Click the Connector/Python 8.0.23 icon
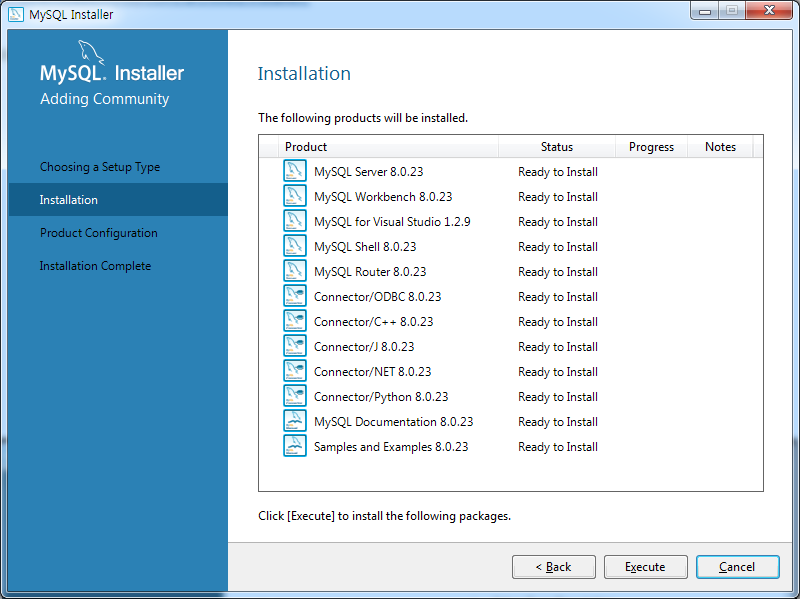Screen dimensions: 800x599 pyautogui.click(x=295, y=396)
